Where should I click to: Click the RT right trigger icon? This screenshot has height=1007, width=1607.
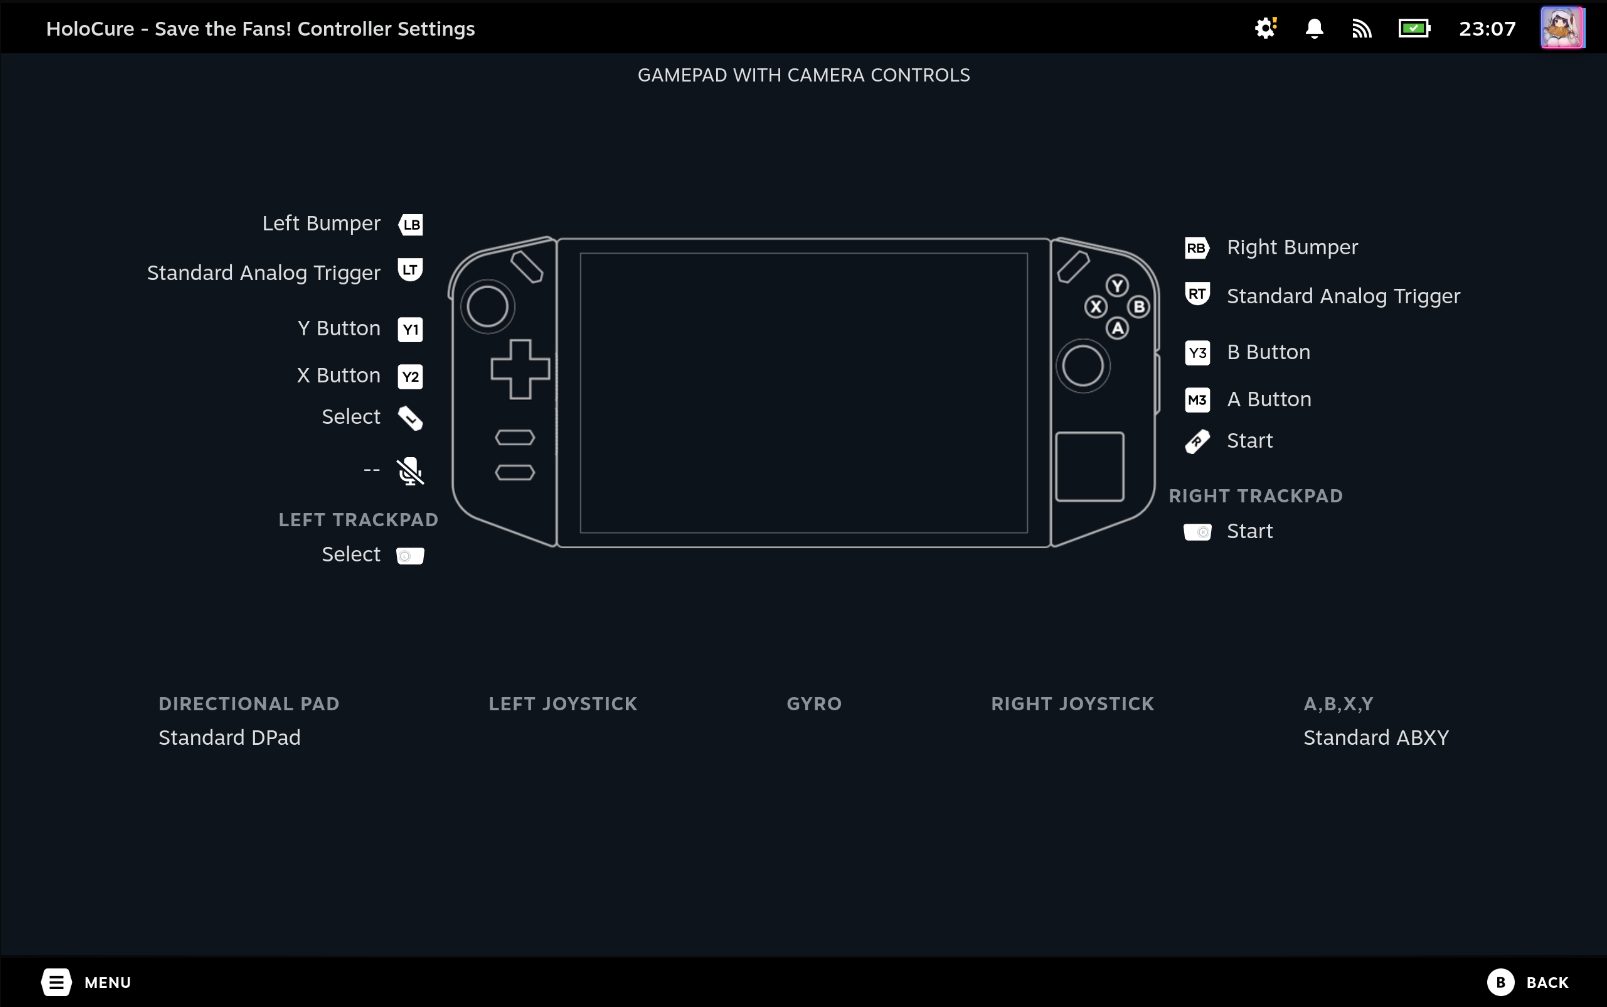tap(1197, 294)
